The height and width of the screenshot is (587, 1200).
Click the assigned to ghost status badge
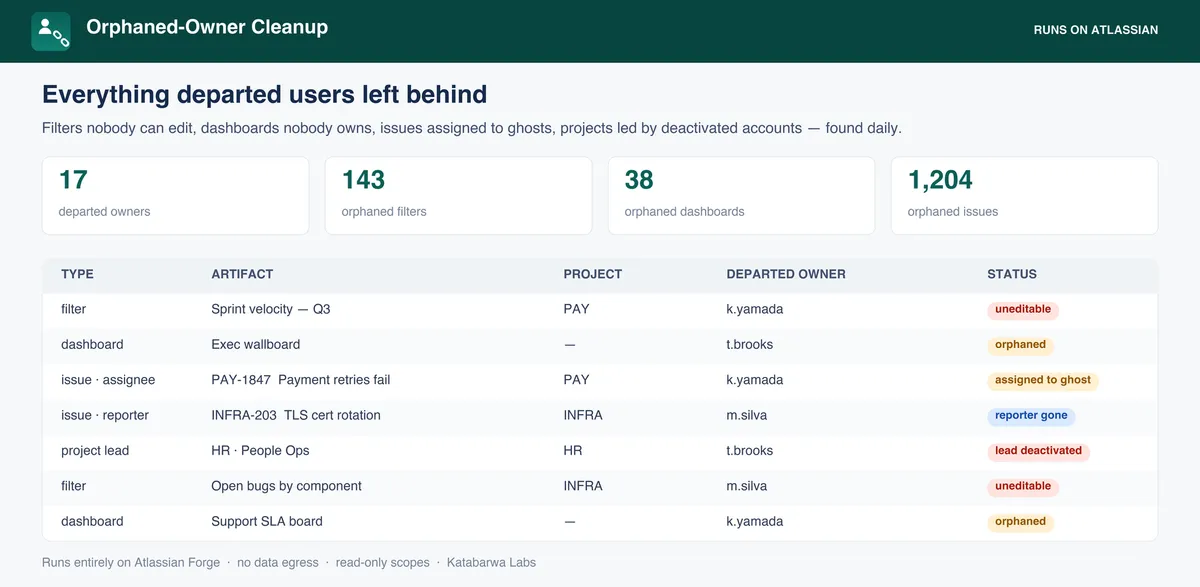pos(1043,380)
